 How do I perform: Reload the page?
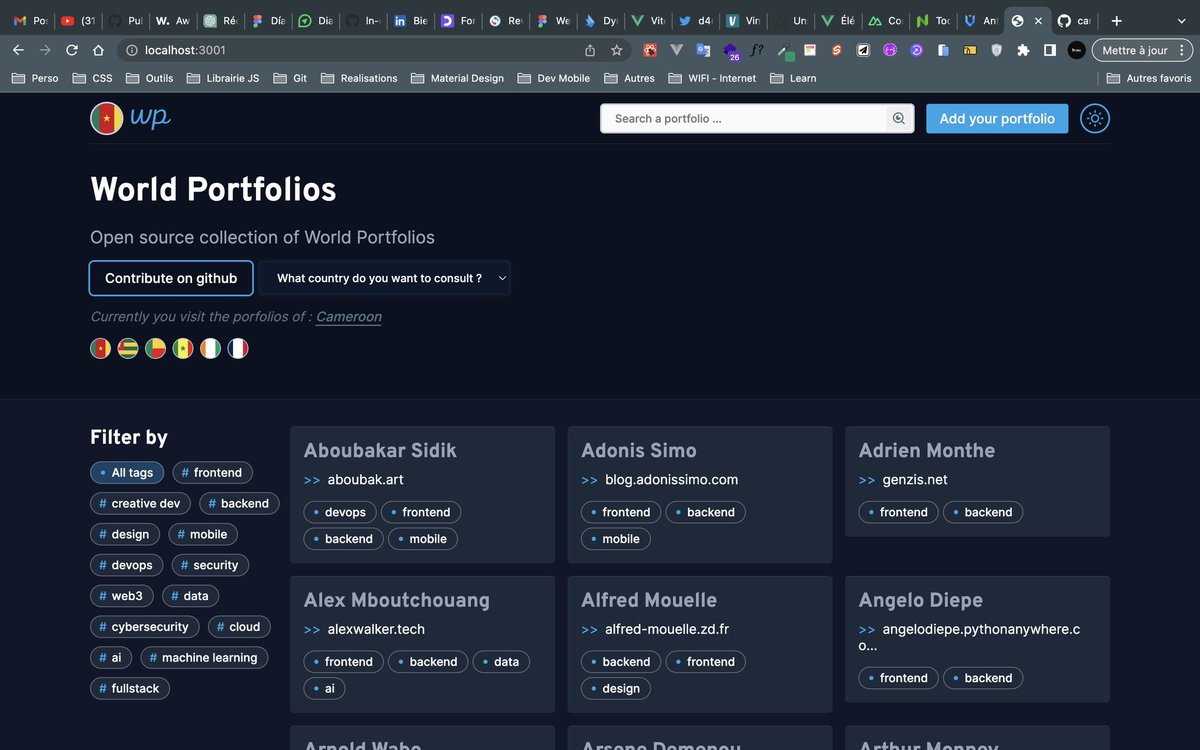tap(71, 50)
